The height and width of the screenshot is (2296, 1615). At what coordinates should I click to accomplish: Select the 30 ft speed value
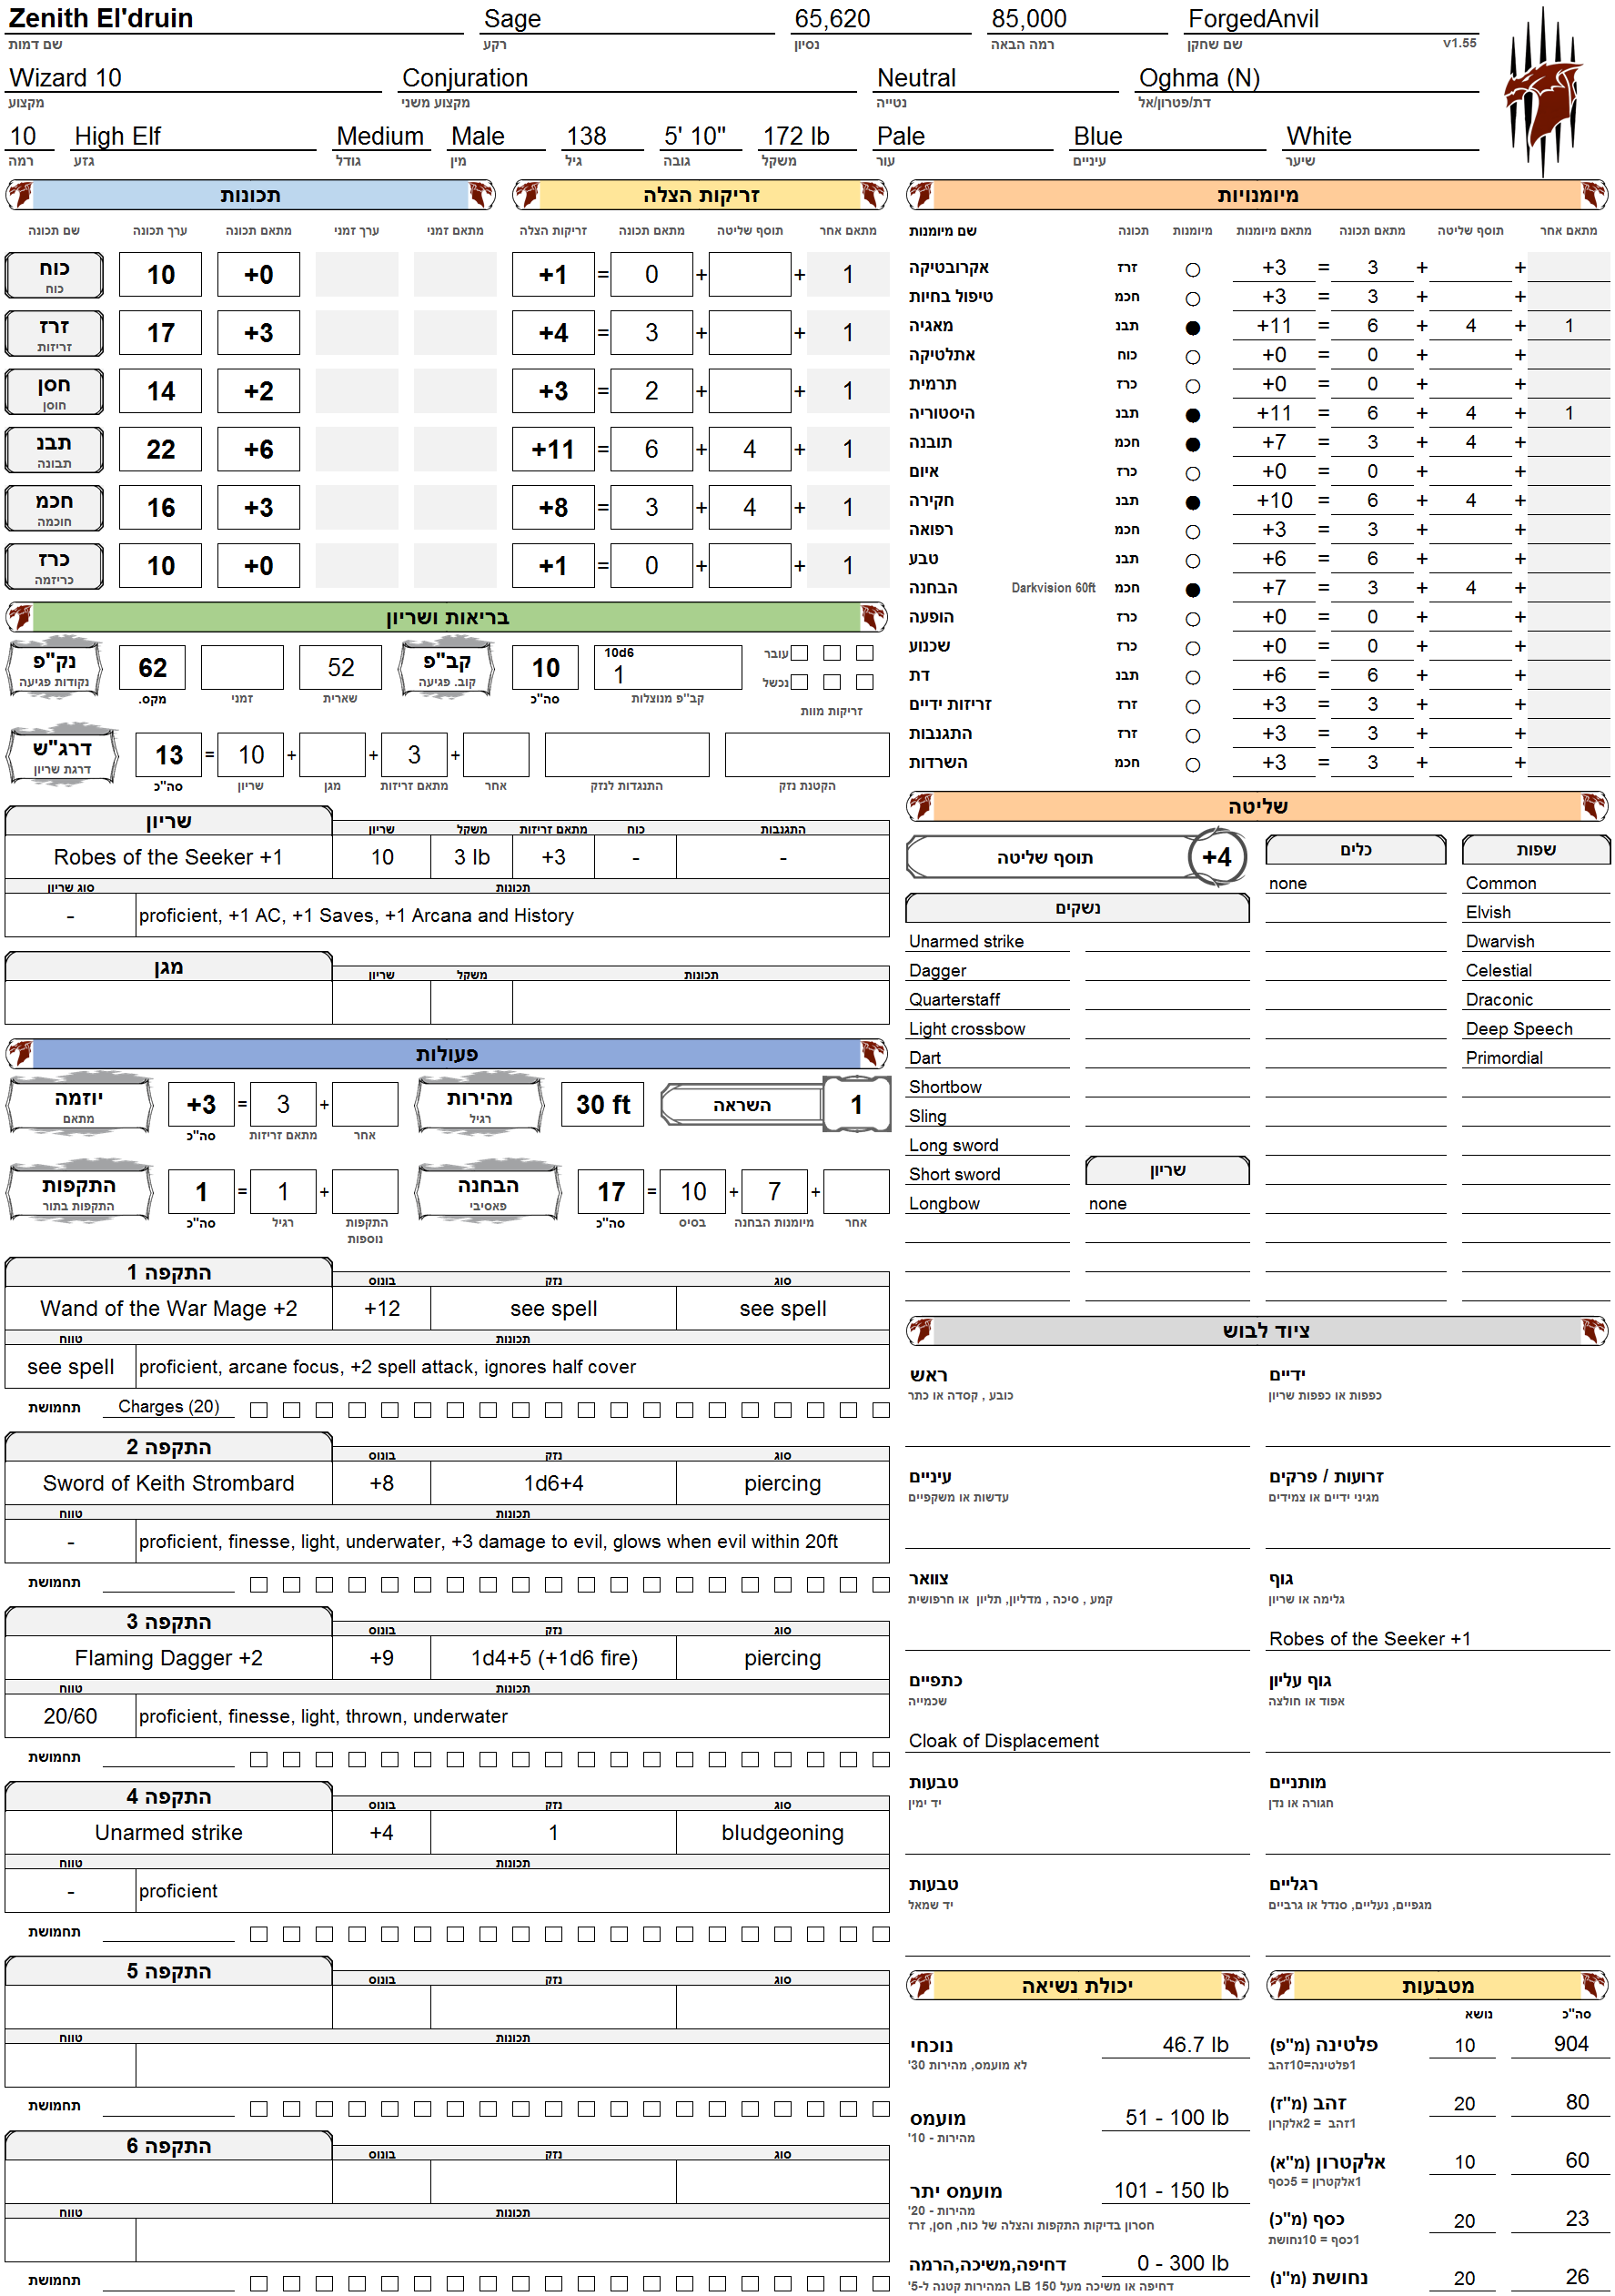[603, 1105]
